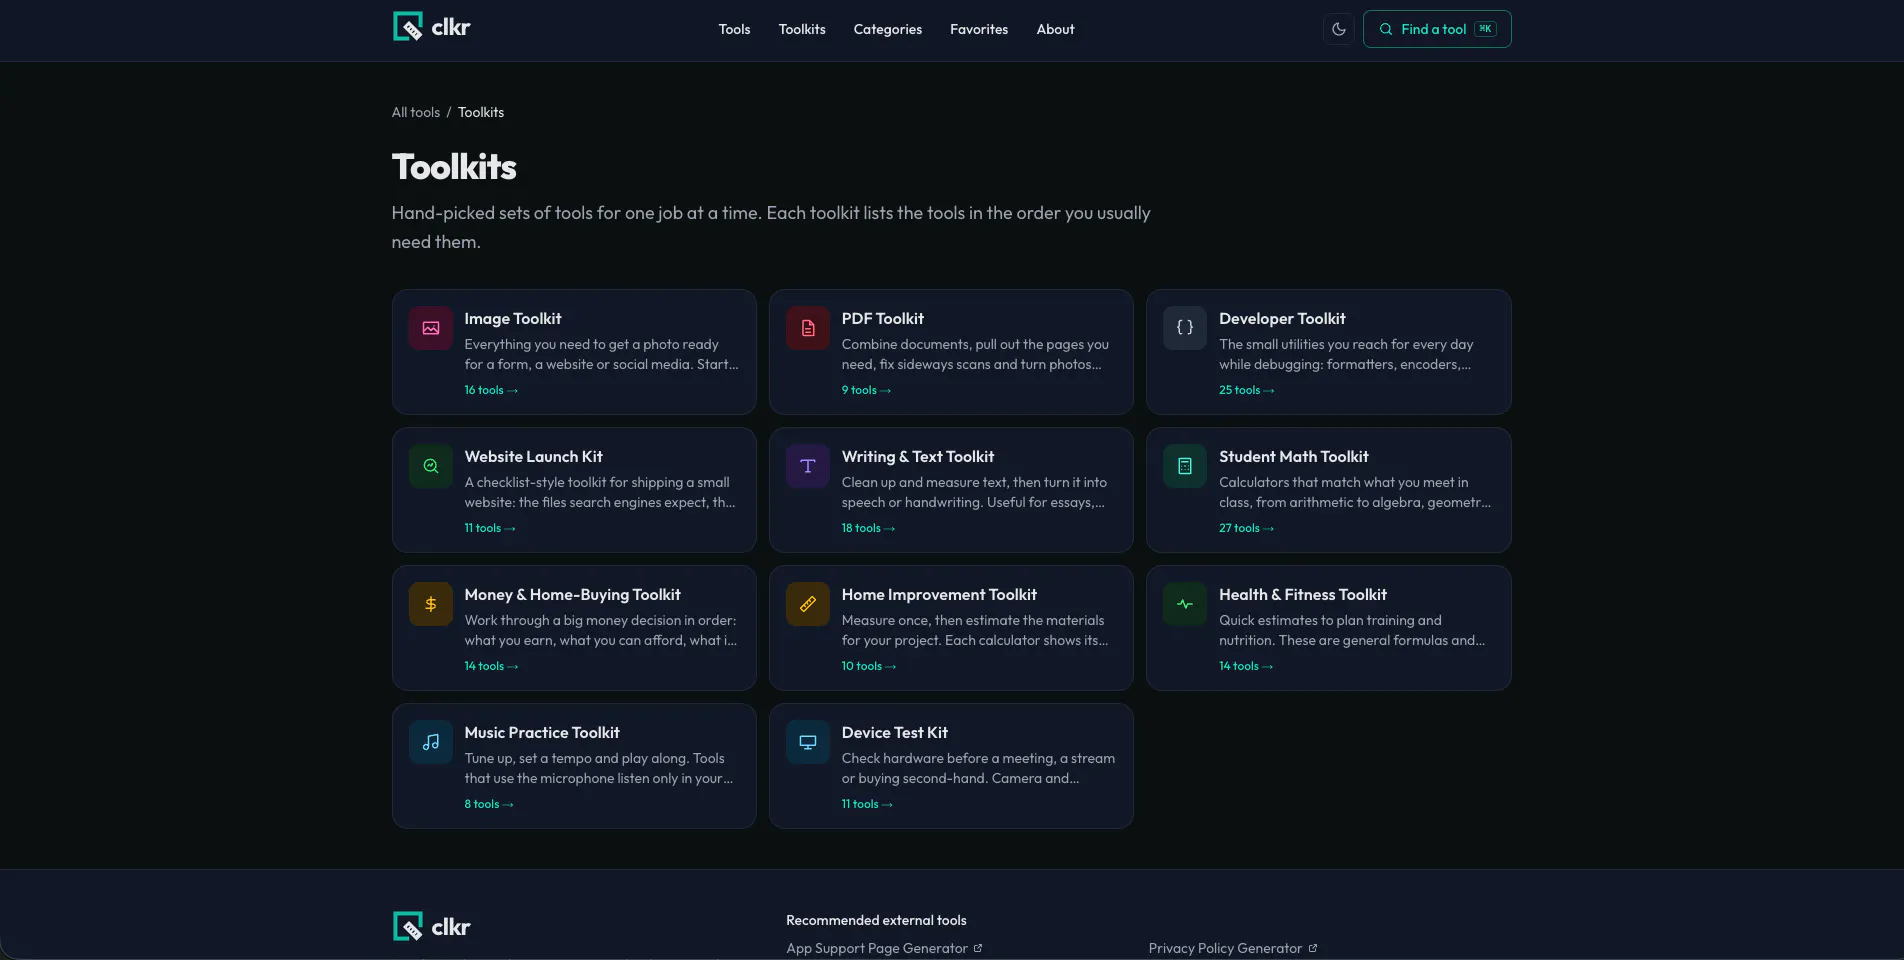
Task: Click the Student Math Toolkit calculator icon
Action: 1185,466
